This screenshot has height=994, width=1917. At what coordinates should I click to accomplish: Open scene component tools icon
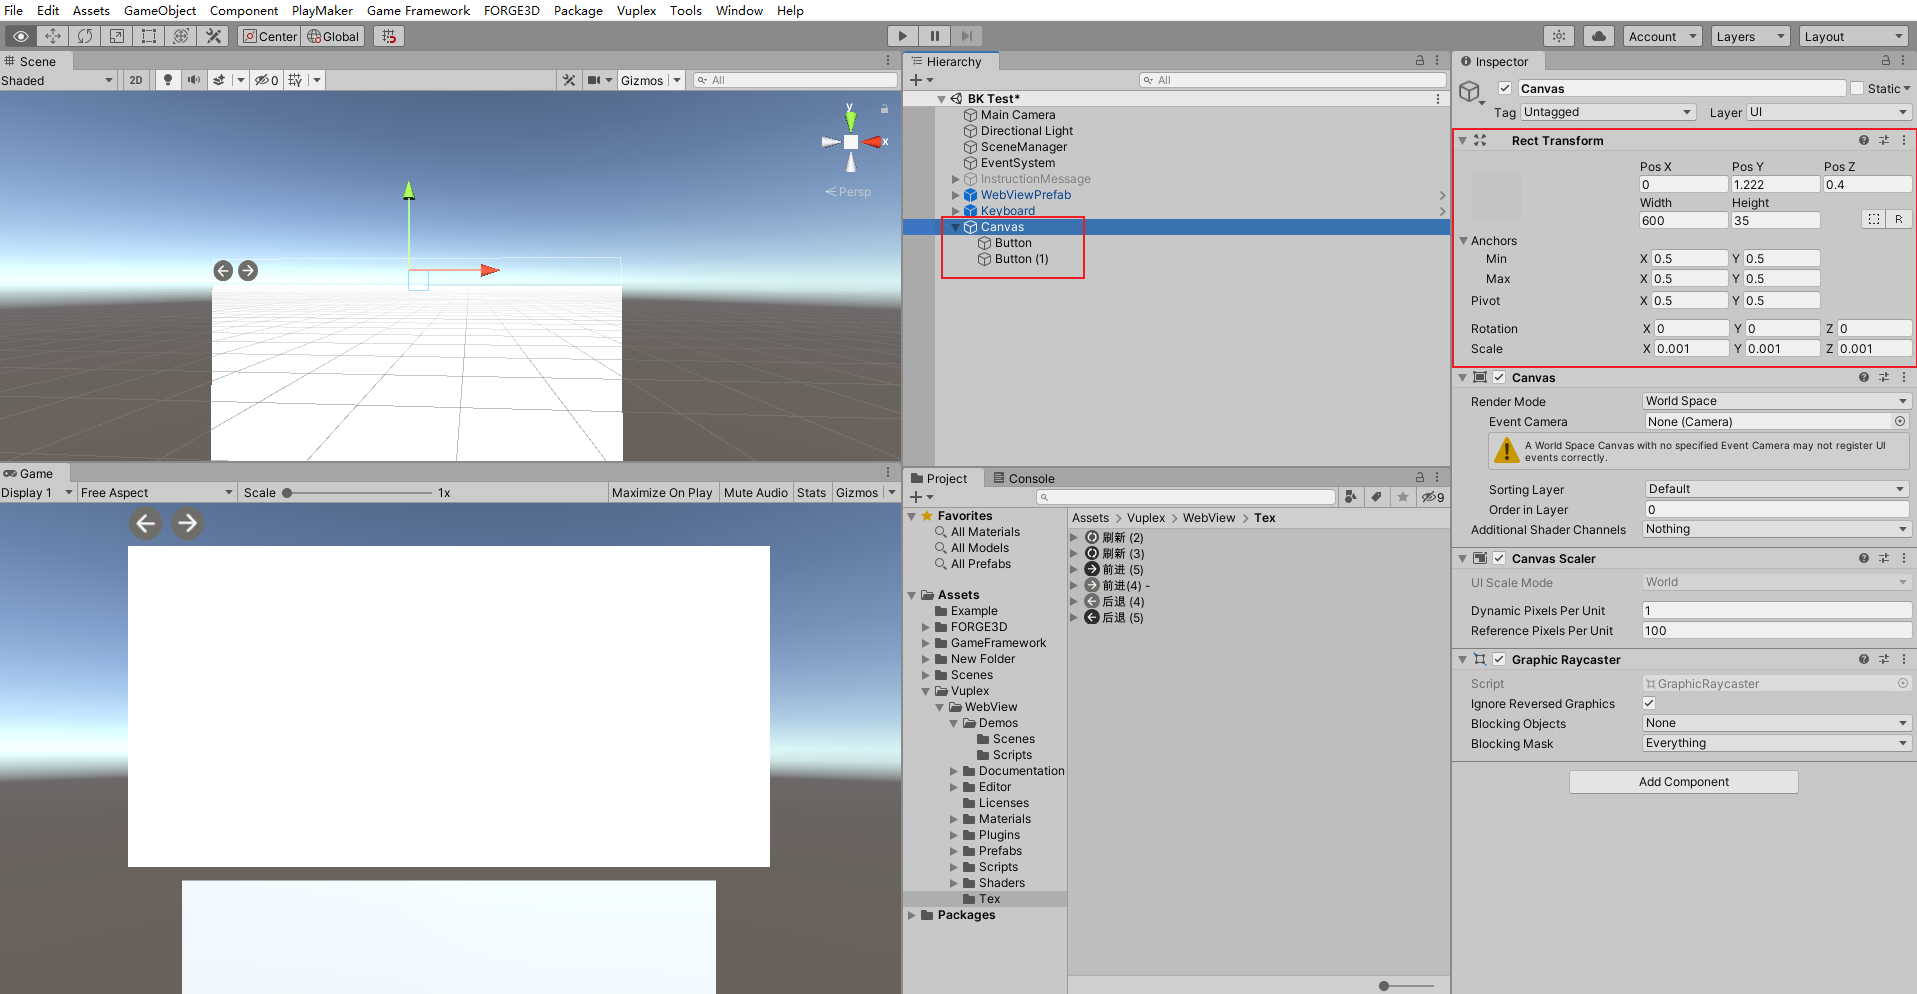pyautogui.click(x=569, y=80)
